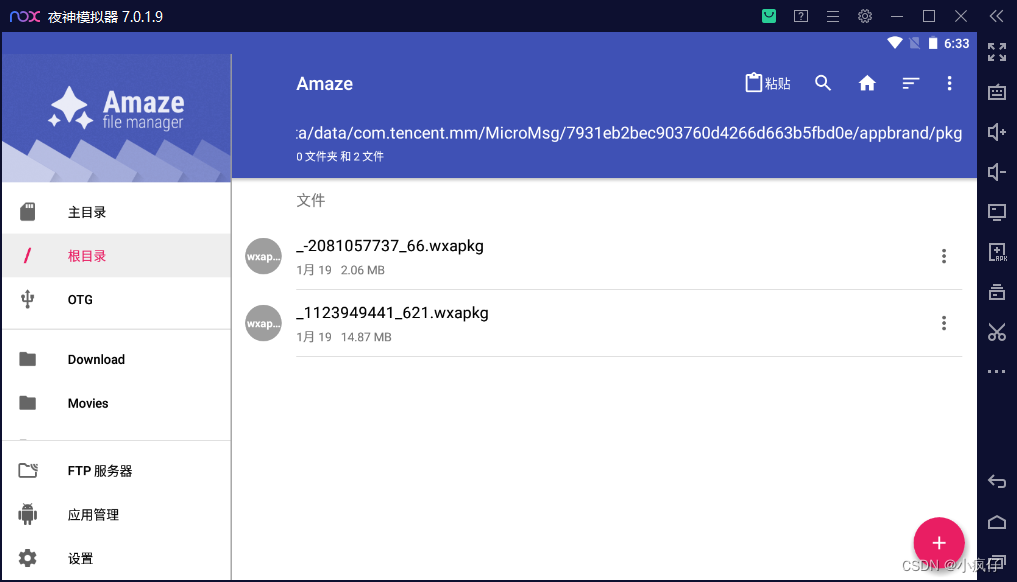This screenshot has width=1017, height=582.
Task: Open 主目录 in the sidebar
Action: coord(117,212)
